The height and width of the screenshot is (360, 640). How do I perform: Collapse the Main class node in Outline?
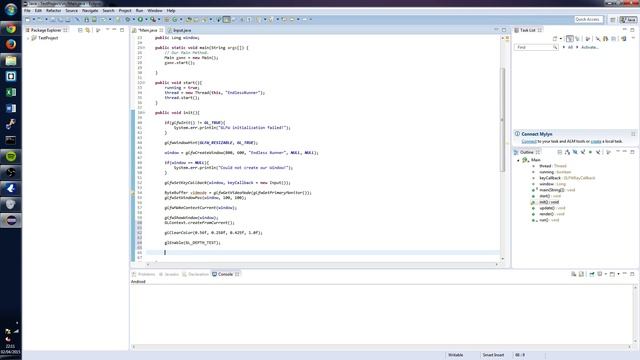point(519,160)
